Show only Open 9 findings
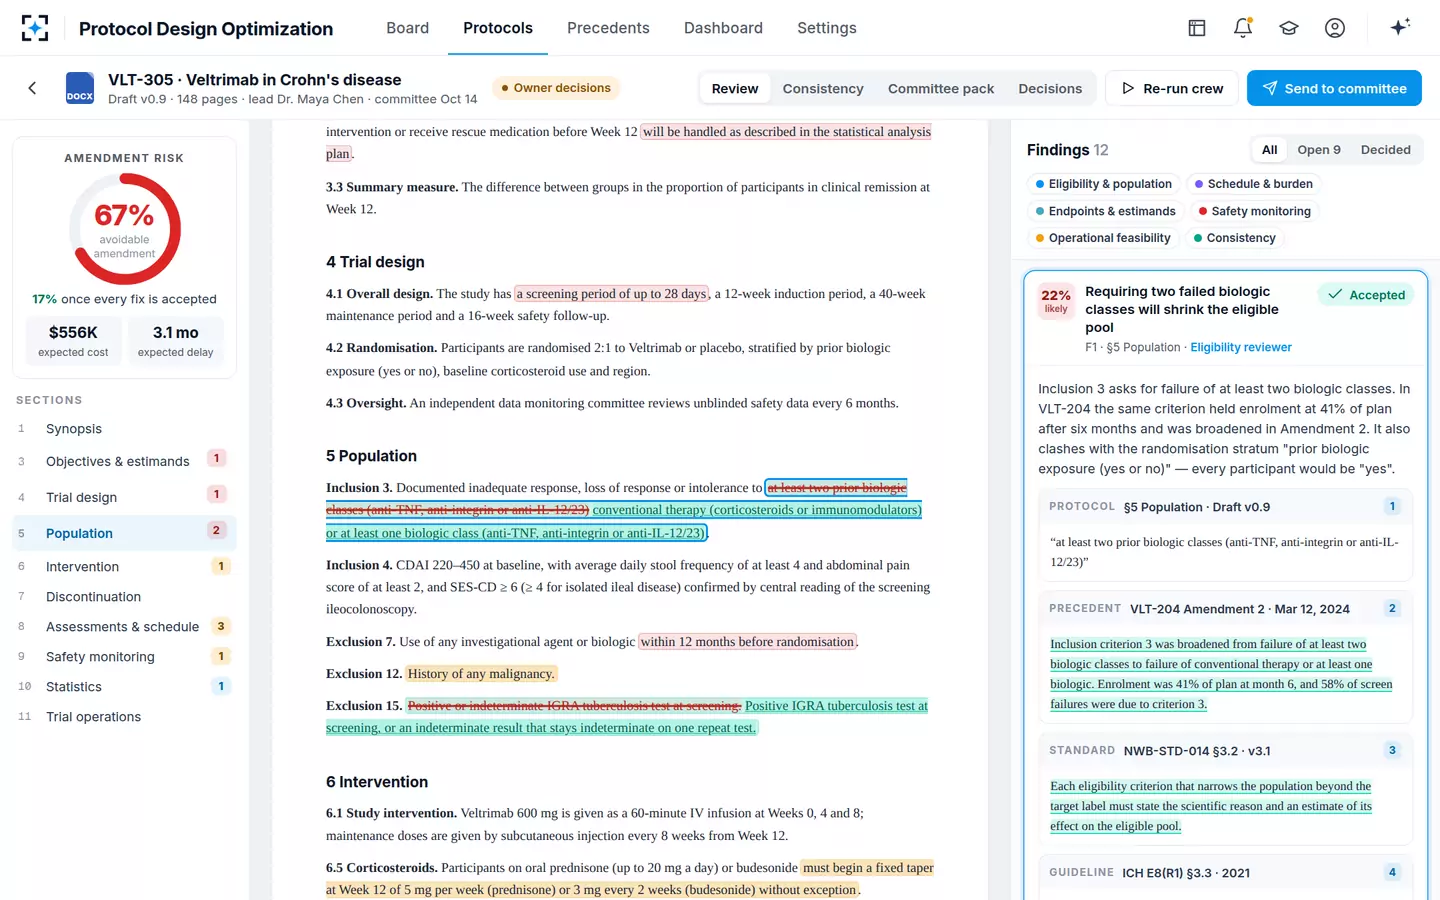This screenshot has height=900, width=1440. click(1319, 150)
